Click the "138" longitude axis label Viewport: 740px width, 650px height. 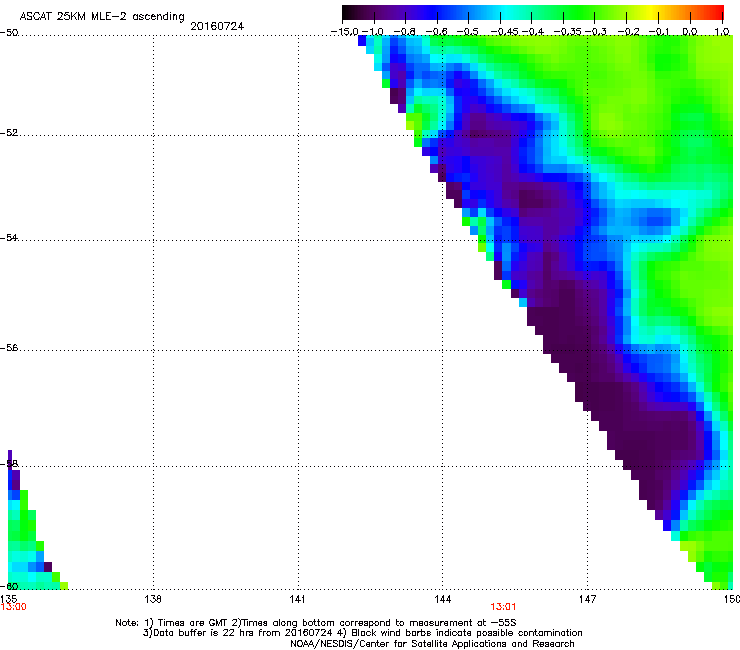coord(153,599)
